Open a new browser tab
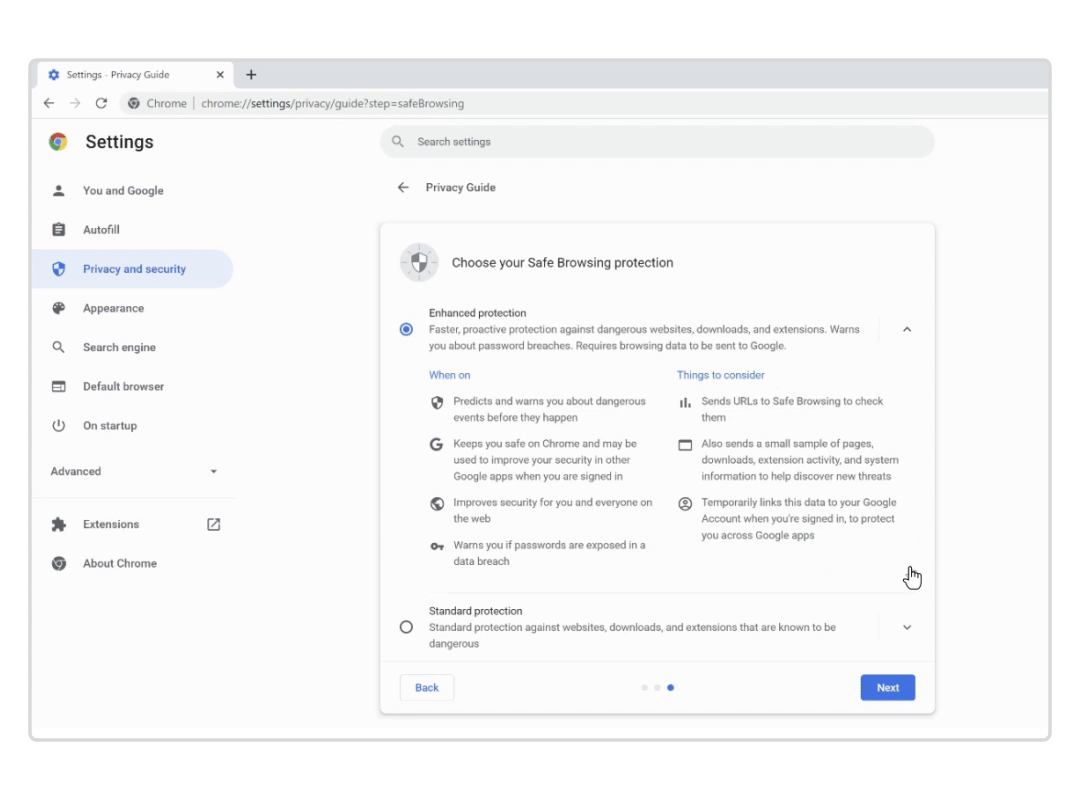 (x=251, y=74)
